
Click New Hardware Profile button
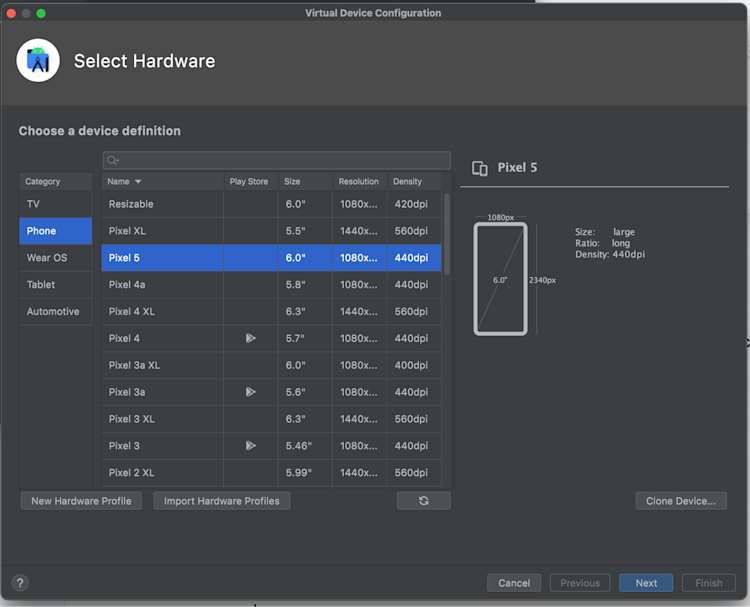[x=81, y=501]
